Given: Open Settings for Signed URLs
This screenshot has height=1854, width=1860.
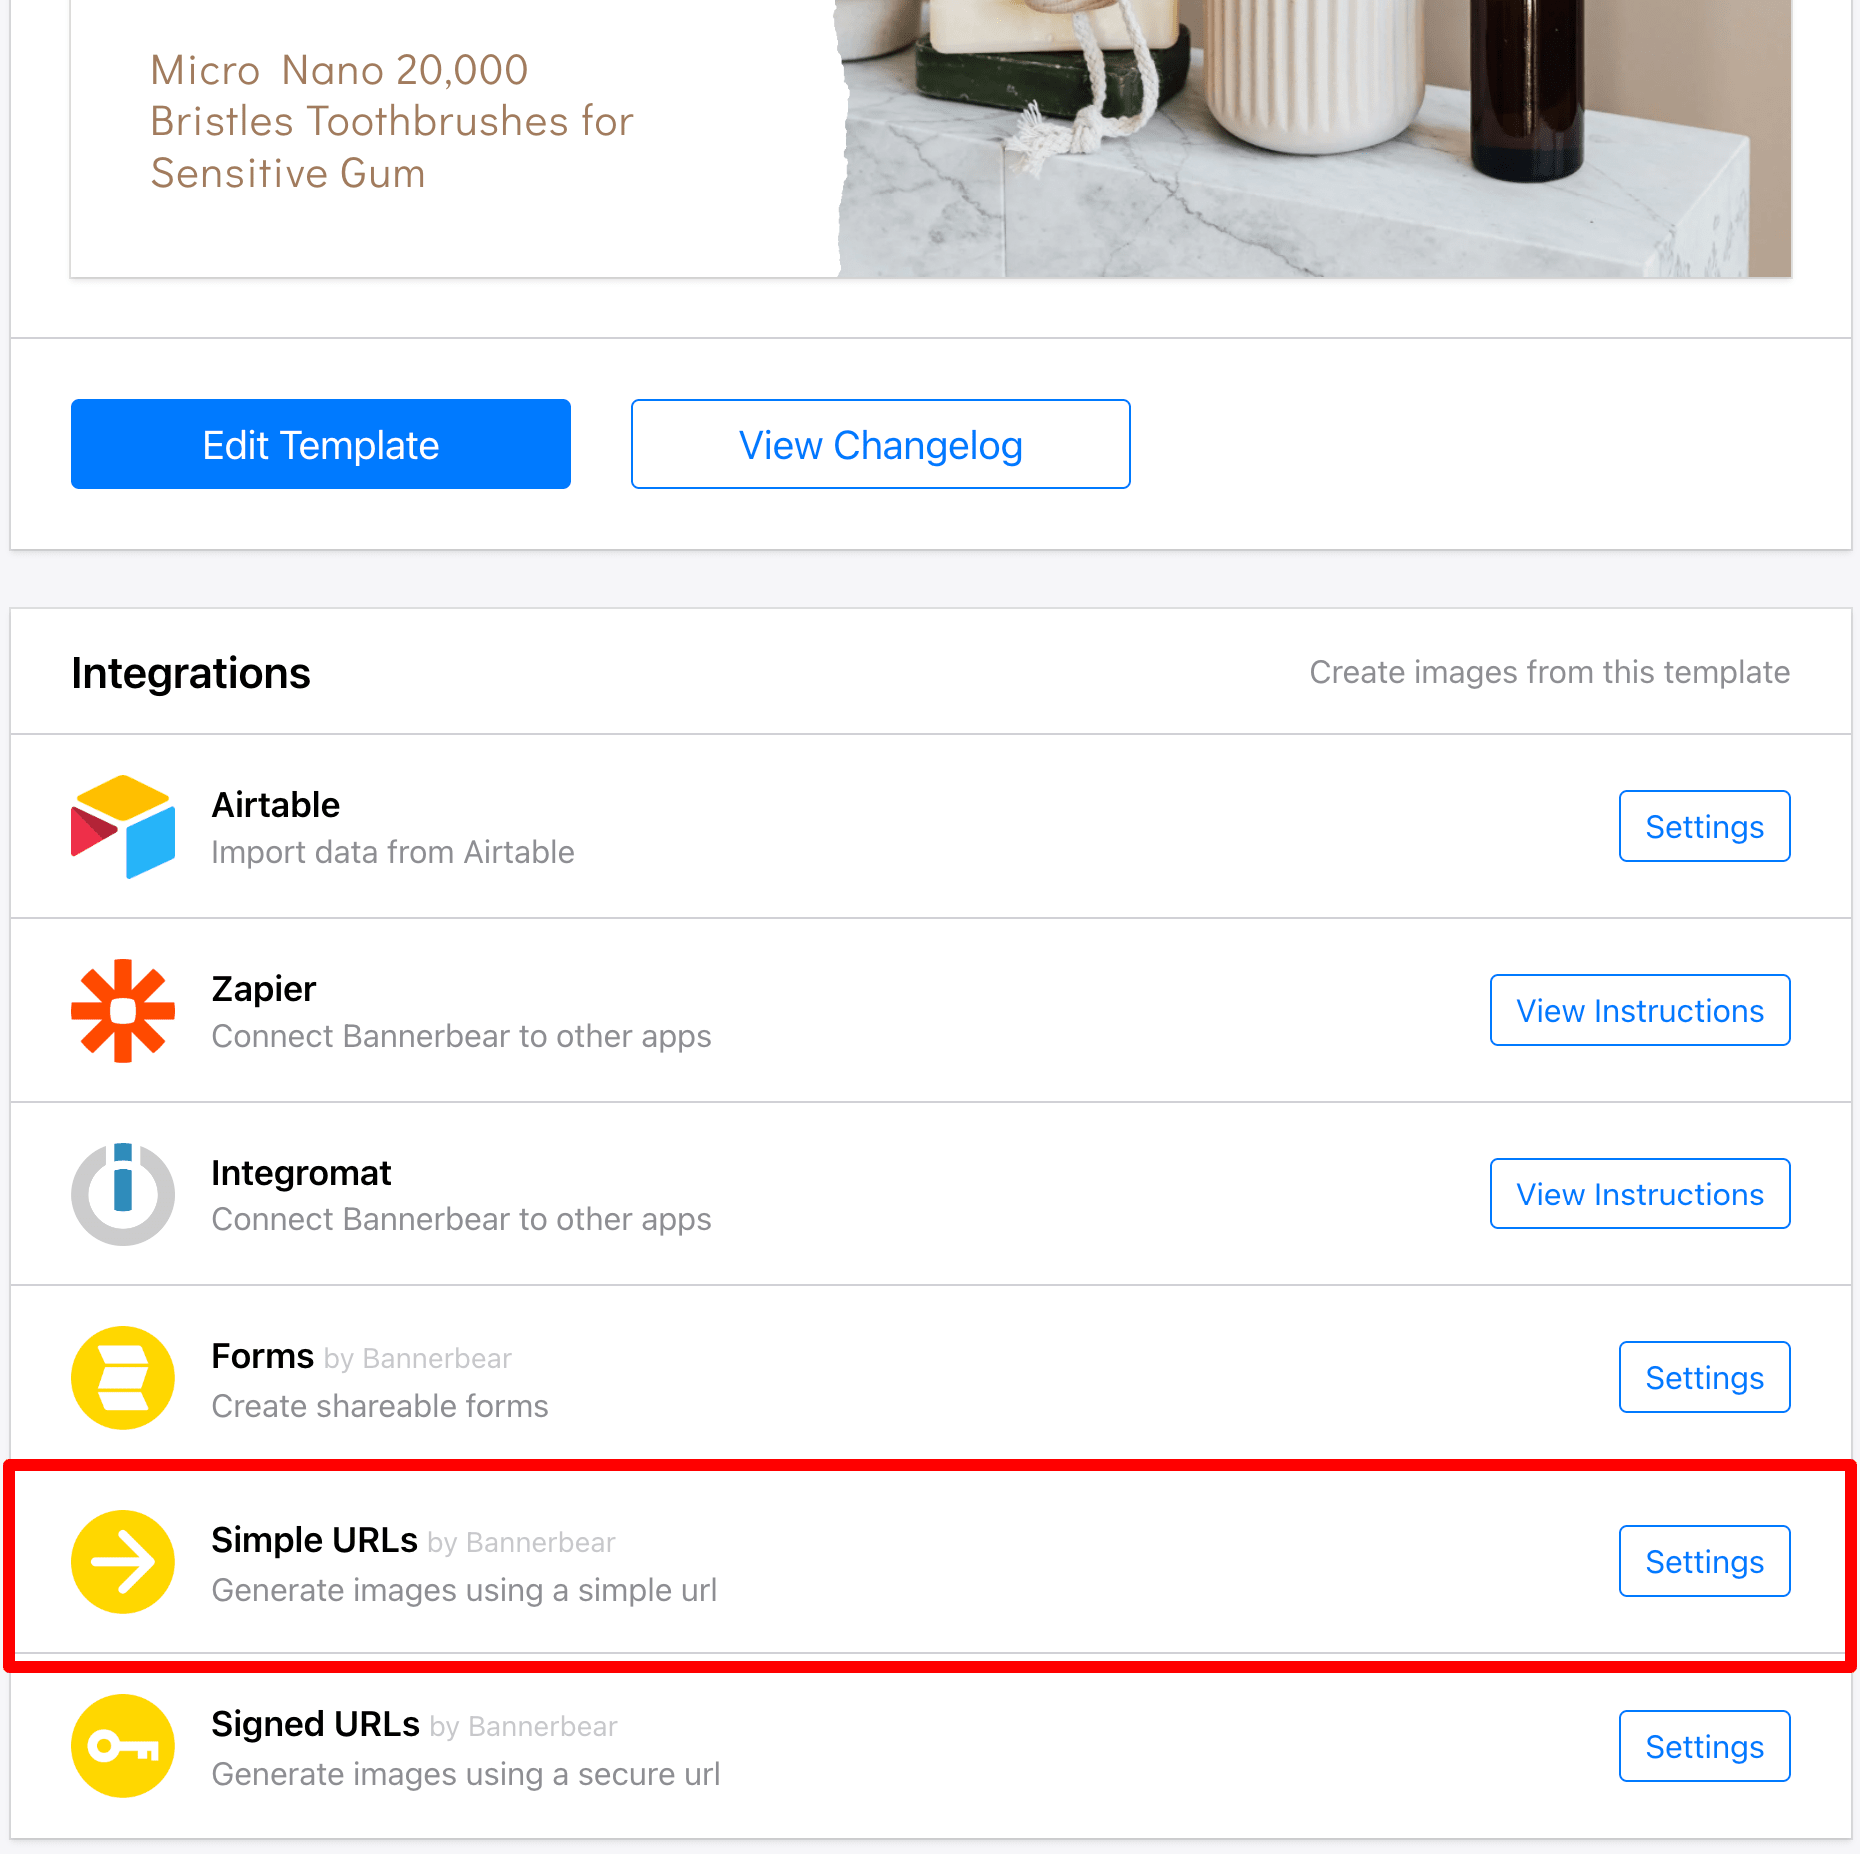Looking at the screenshot, I should click(x=1704, y=1746).
